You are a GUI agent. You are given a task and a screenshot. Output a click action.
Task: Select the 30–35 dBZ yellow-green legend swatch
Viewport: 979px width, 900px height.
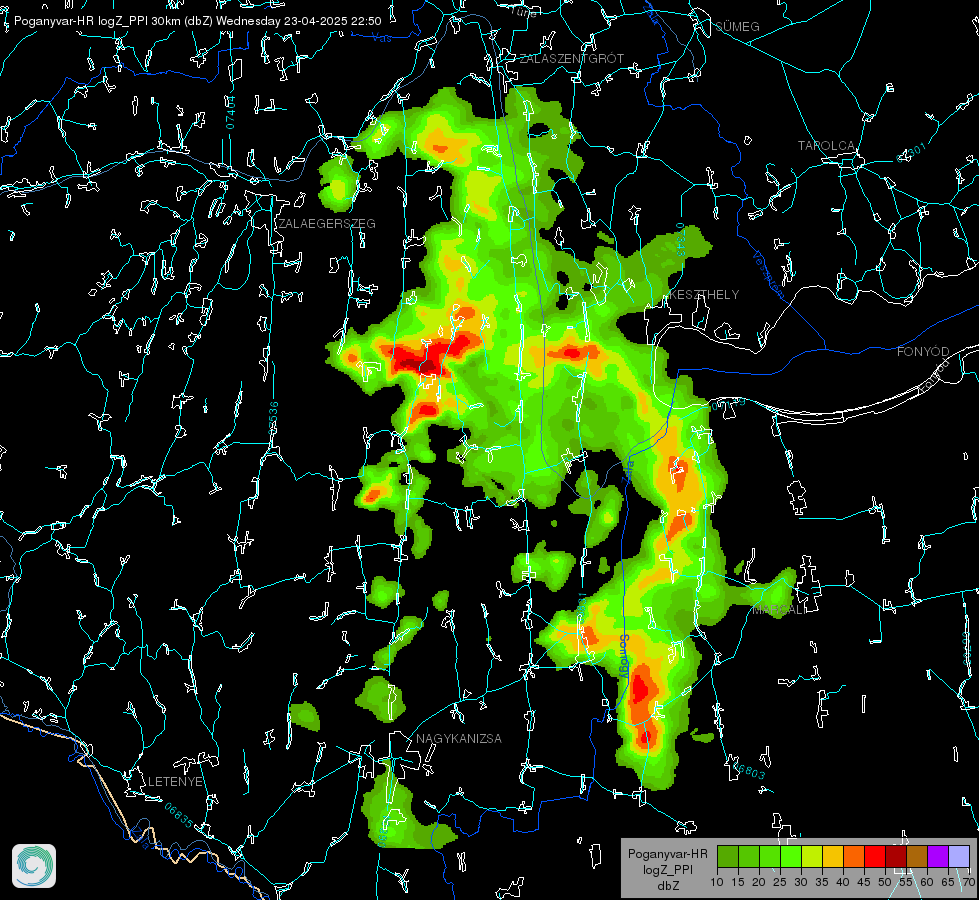pos(812,856)
